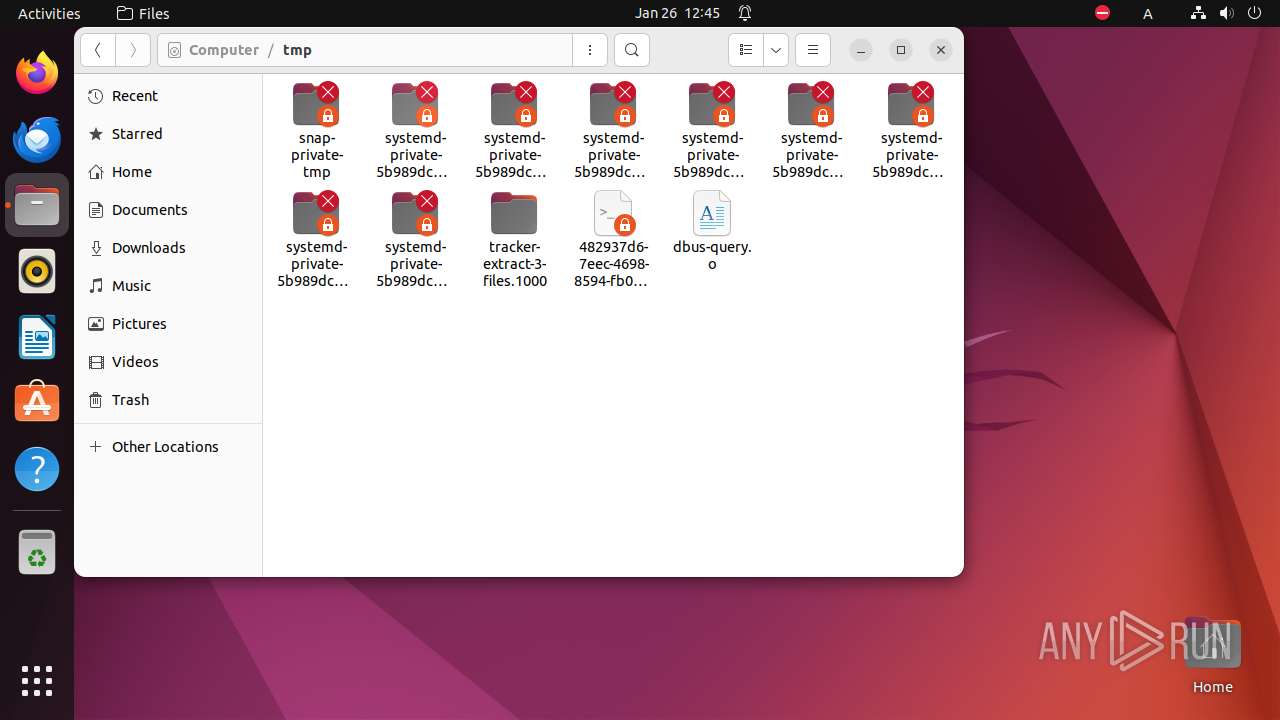Open the Files app menu in the top bar
1280x720 pixels.
[x=143, y=13]
